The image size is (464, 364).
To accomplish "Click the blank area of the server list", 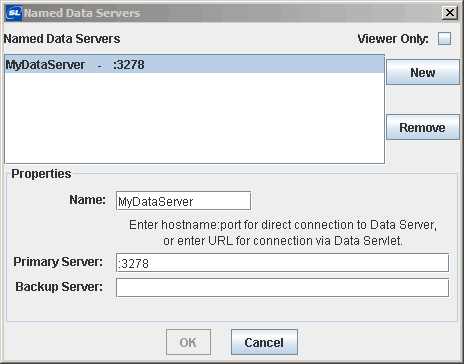I will point(195,118).
